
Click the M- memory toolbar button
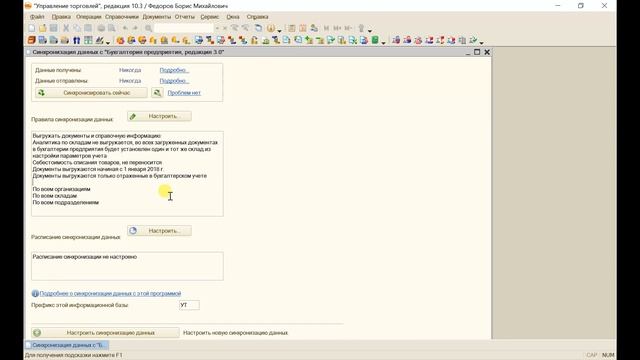point(348,28)
